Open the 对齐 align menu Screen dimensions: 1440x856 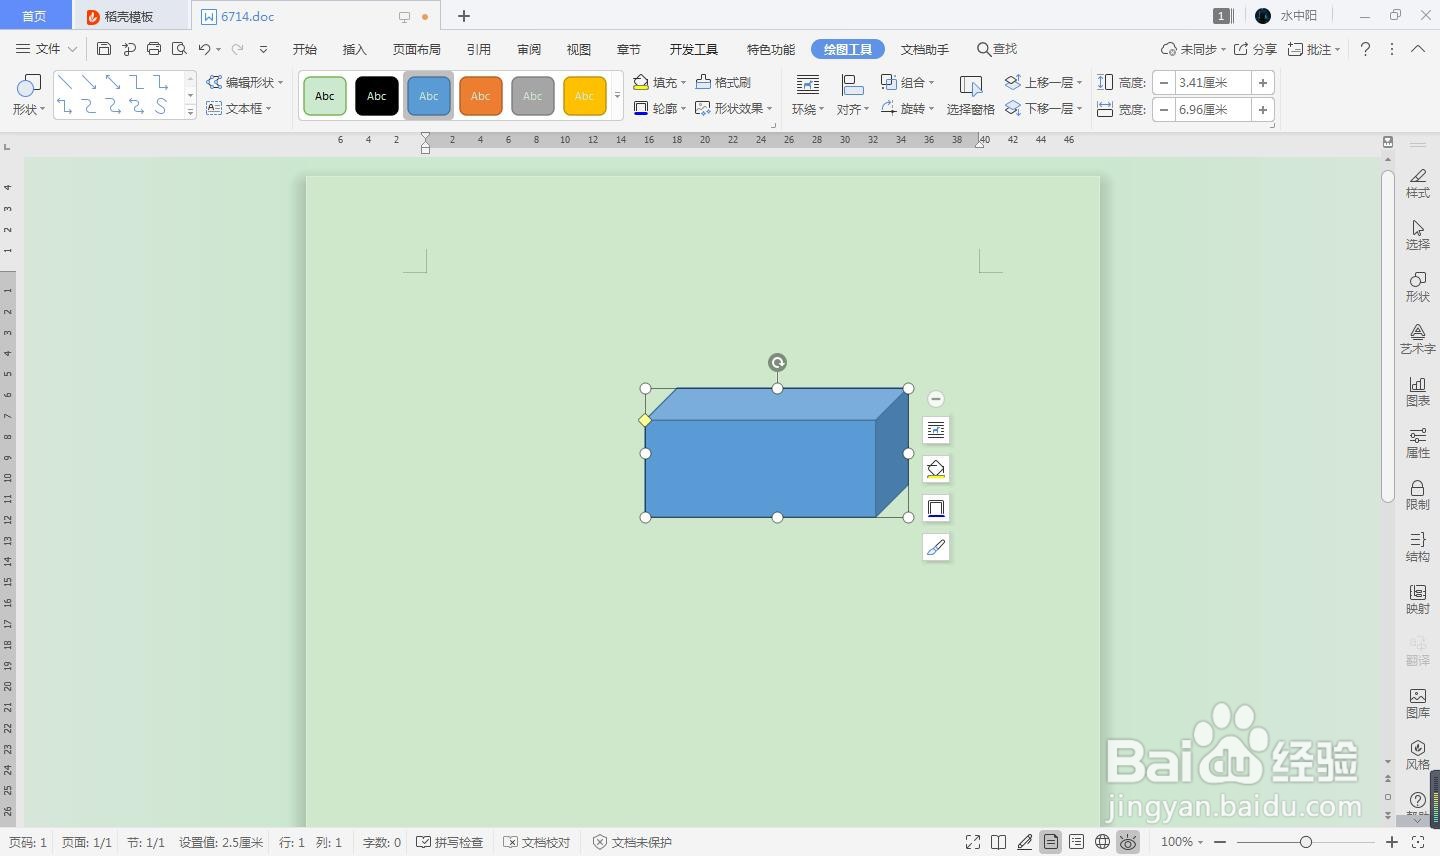pyautogui.click(x=853, y=96)
